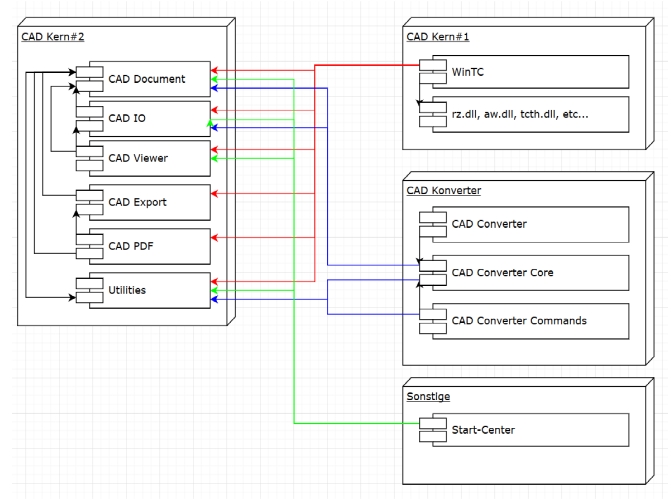Select the CAD IO component box
This screenshot has width=671, height=499.
150,116
